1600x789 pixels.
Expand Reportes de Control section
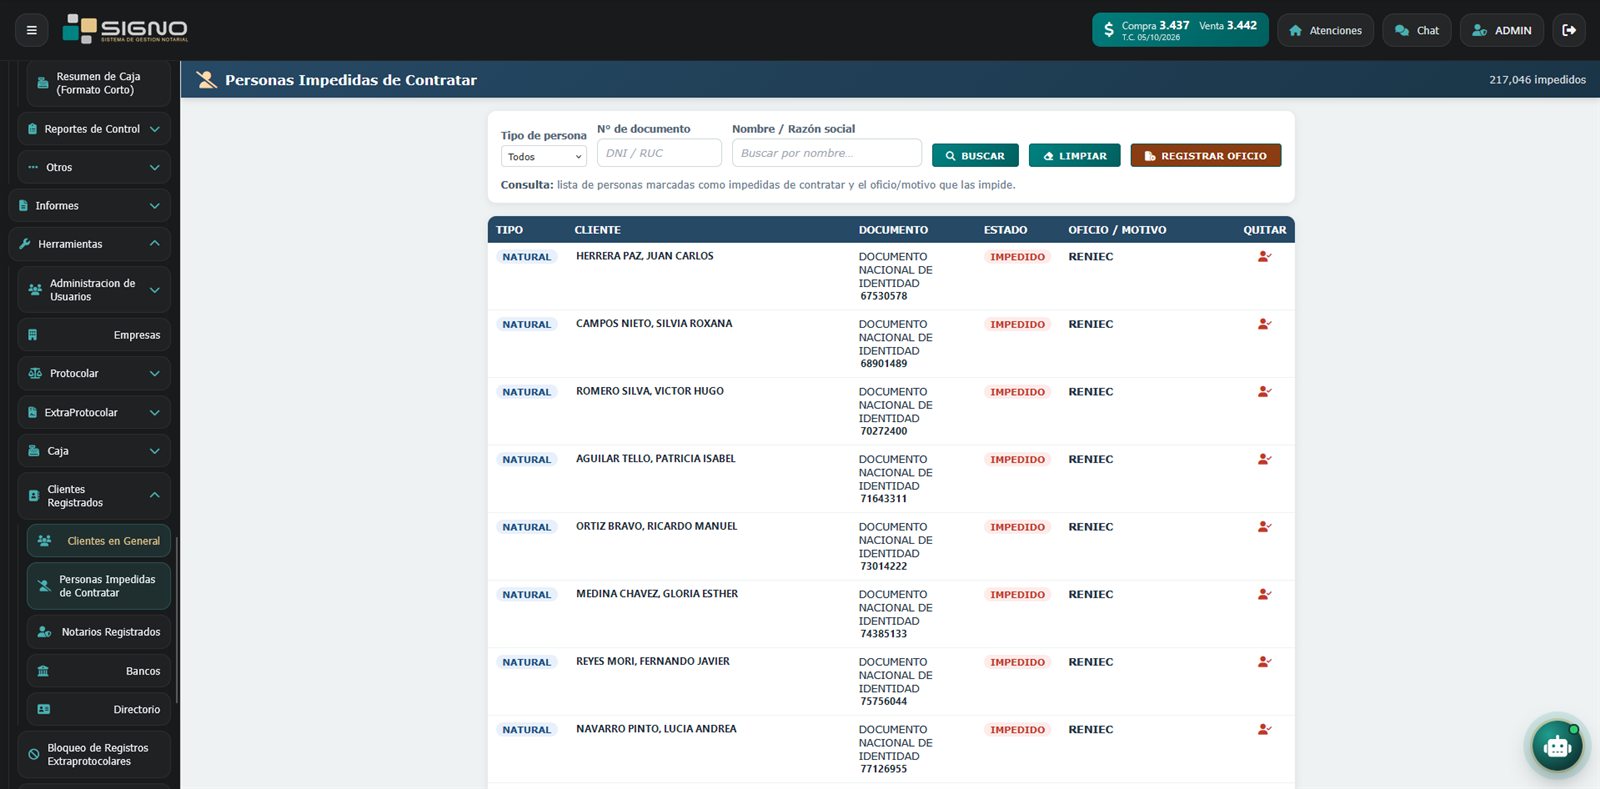click(x=94, y=129)
